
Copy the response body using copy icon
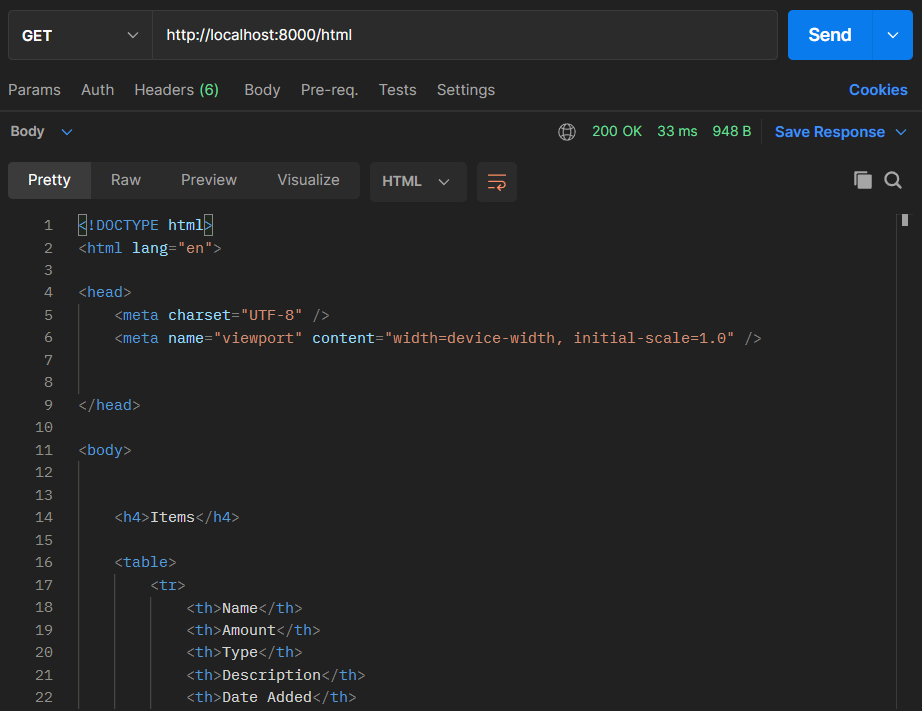pos(863,181)
